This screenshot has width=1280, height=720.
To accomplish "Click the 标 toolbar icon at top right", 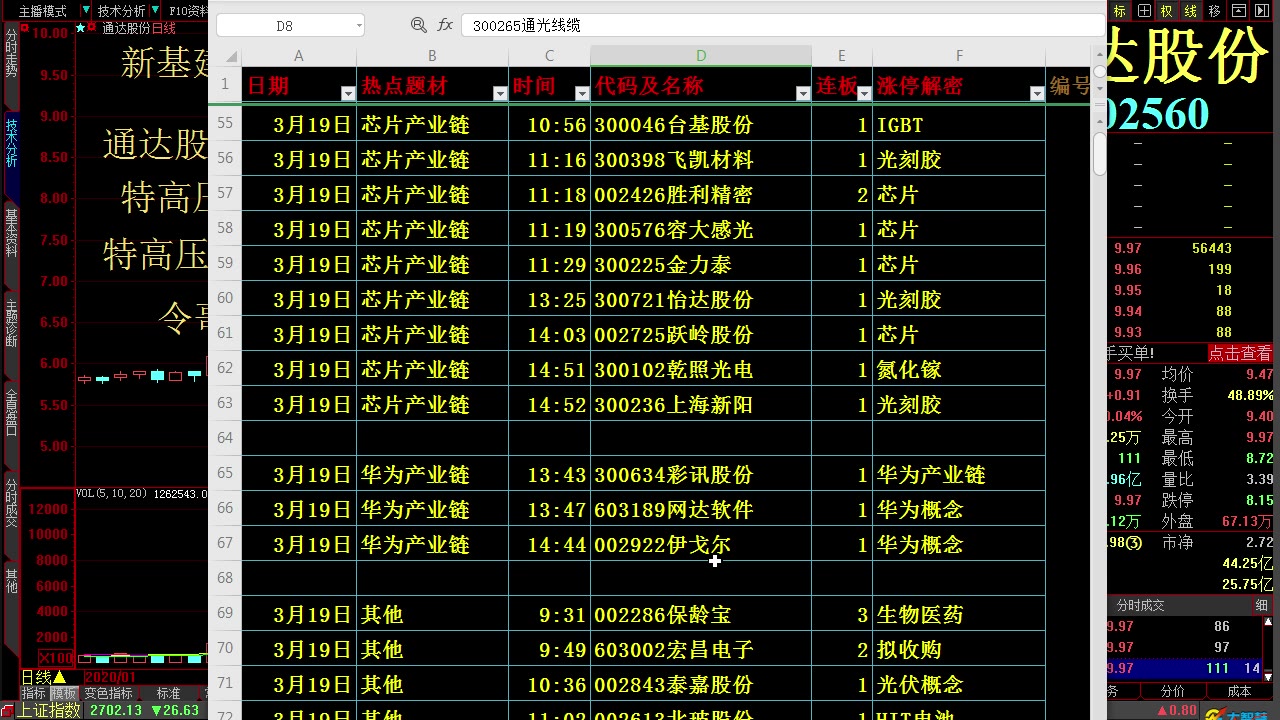I will pyautogui.click(x=1119, y=11).
